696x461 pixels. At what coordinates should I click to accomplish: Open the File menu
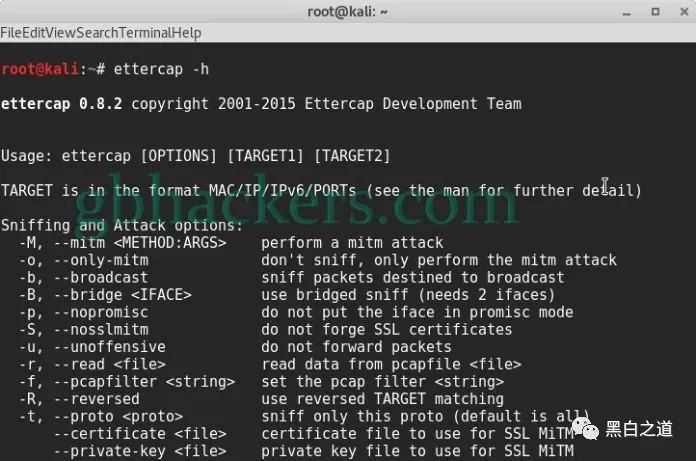(x=11, y=33)
